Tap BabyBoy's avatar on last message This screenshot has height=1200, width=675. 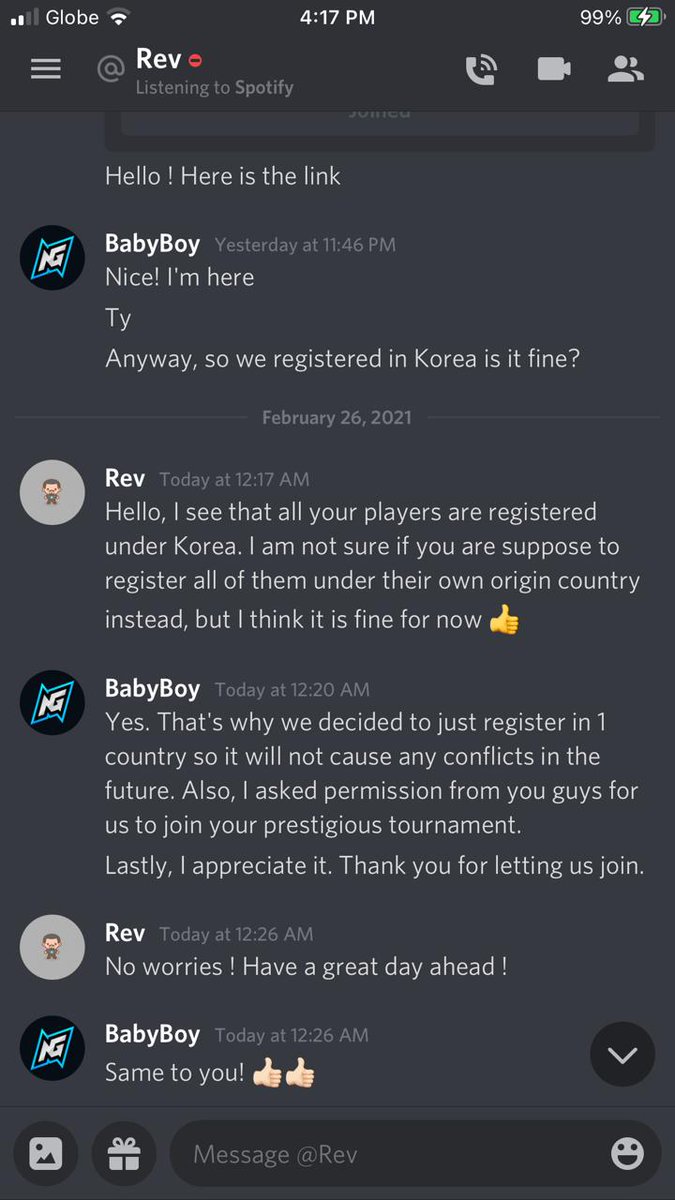[x=52, y=1047]
